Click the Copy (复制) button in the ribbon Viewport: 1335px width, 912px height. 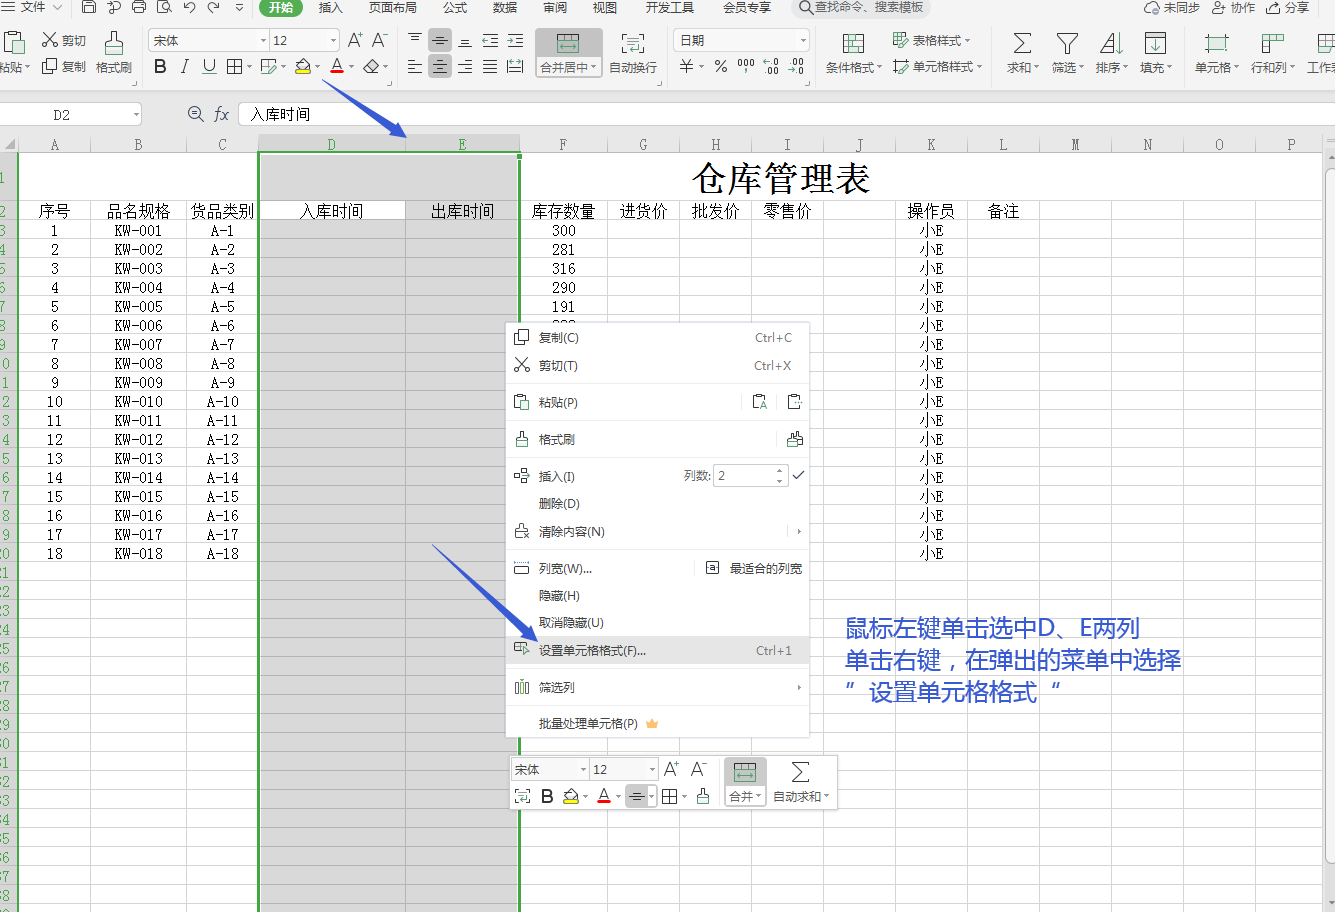(x=64, y=67)
